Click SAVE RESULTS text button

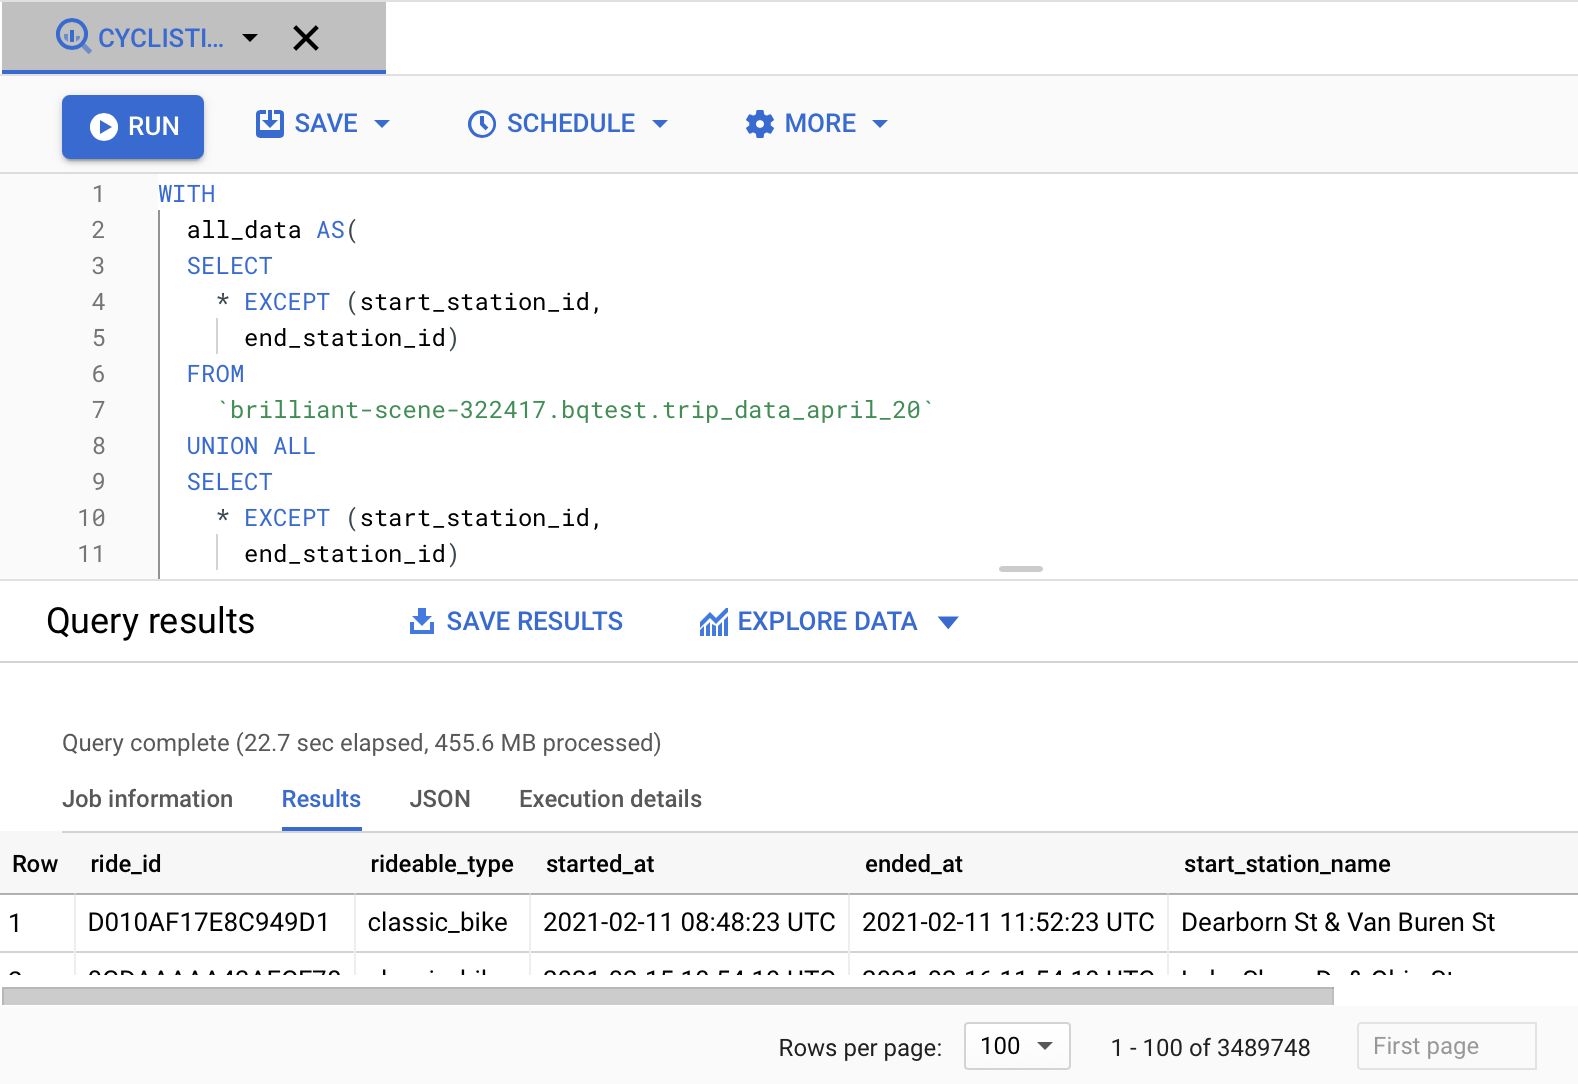pos(534,621)
